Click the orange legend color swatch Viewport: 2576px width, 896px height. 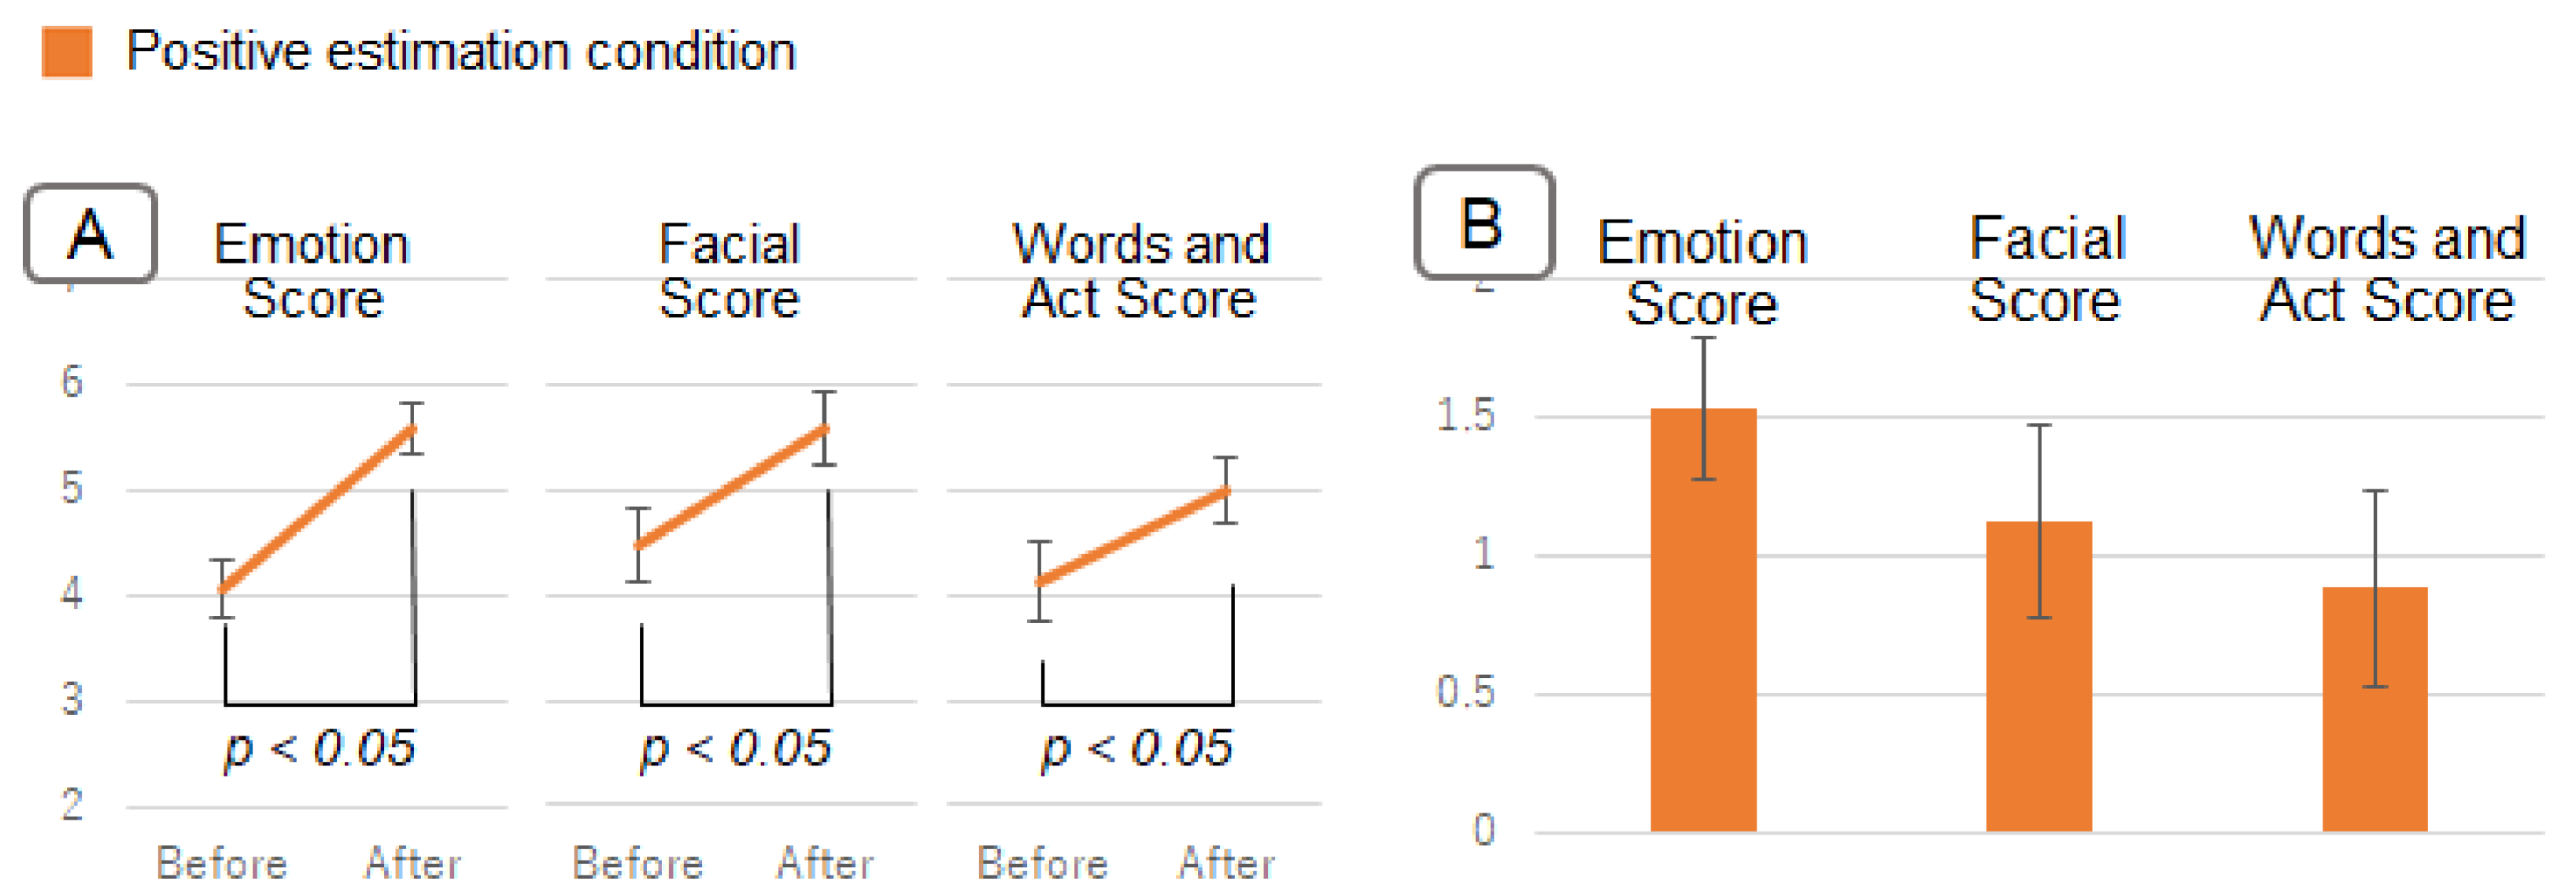(x=67, y=52)
